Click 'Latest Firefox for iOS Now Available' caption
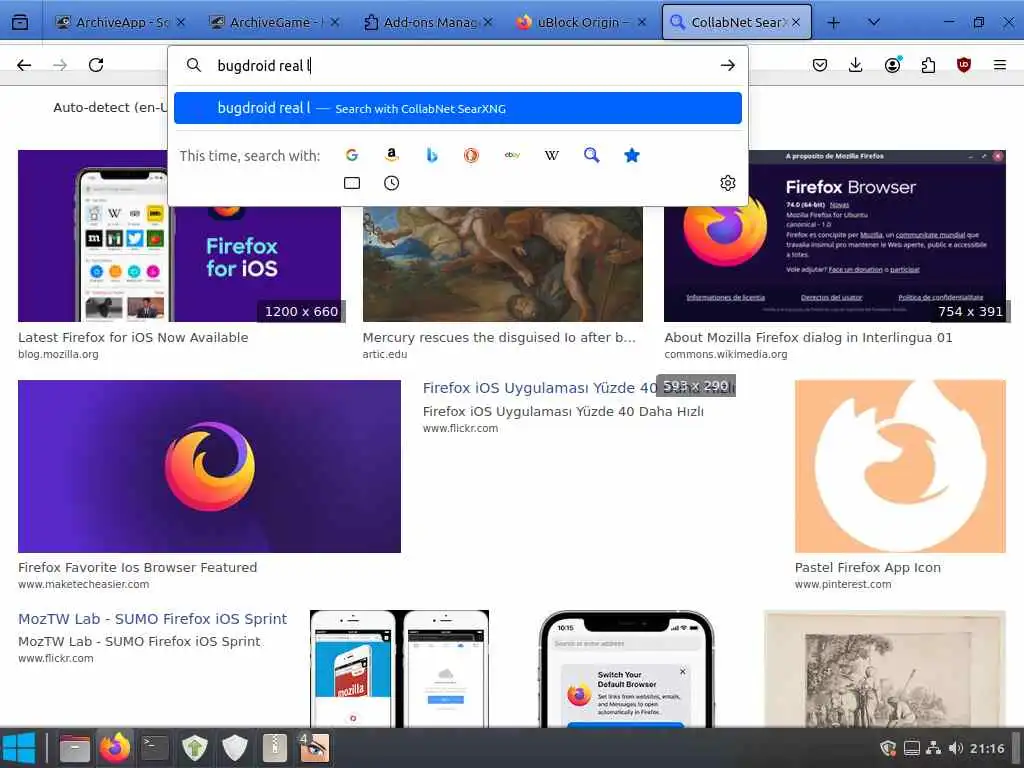 133,338
